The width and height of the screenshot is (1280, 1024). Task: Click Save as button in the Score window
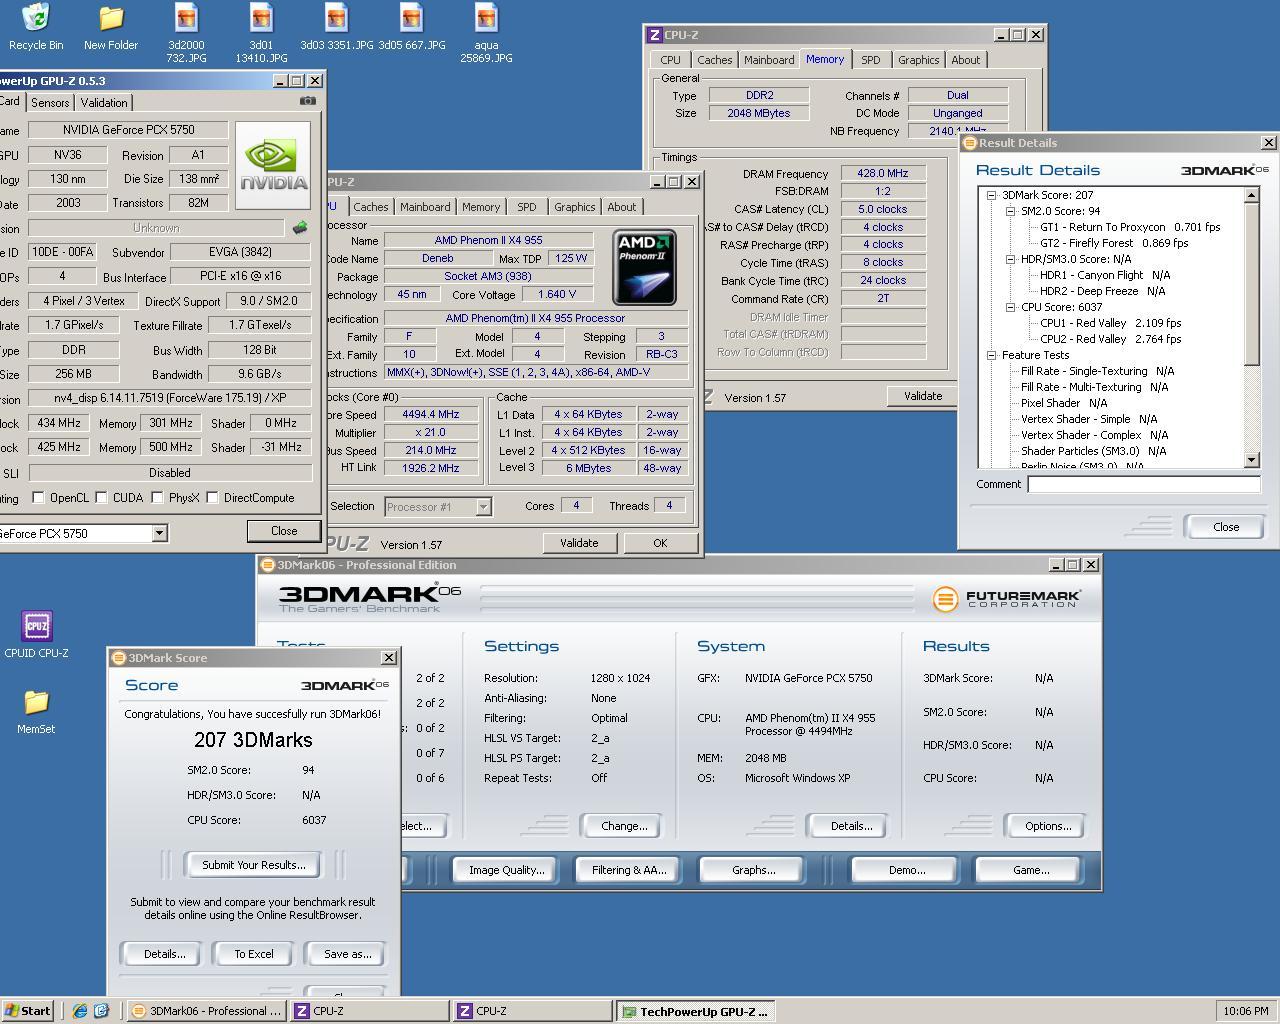click(347, 954)
